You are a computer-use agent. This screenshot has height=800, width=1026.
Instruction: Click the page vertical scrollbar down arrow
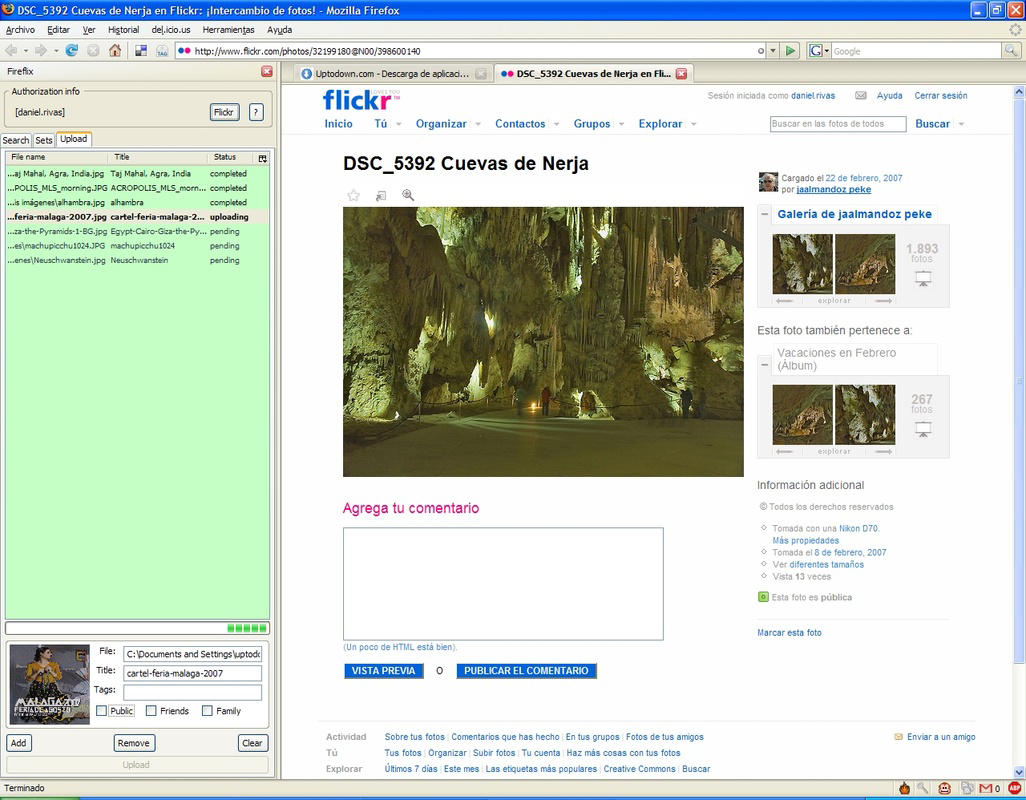(1019, 773)
